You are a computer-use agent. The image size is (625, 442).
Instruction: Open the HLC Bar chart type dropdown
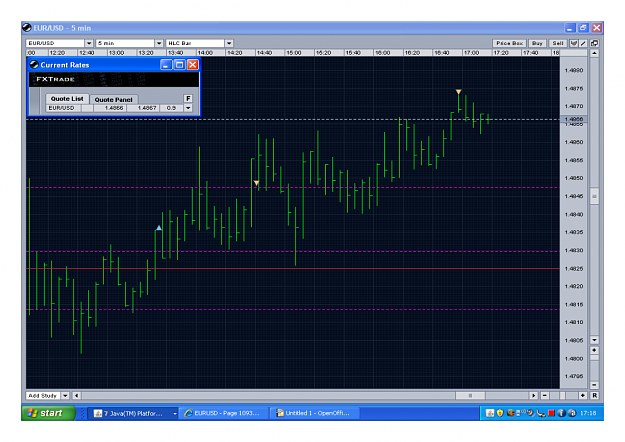[229, 43]
